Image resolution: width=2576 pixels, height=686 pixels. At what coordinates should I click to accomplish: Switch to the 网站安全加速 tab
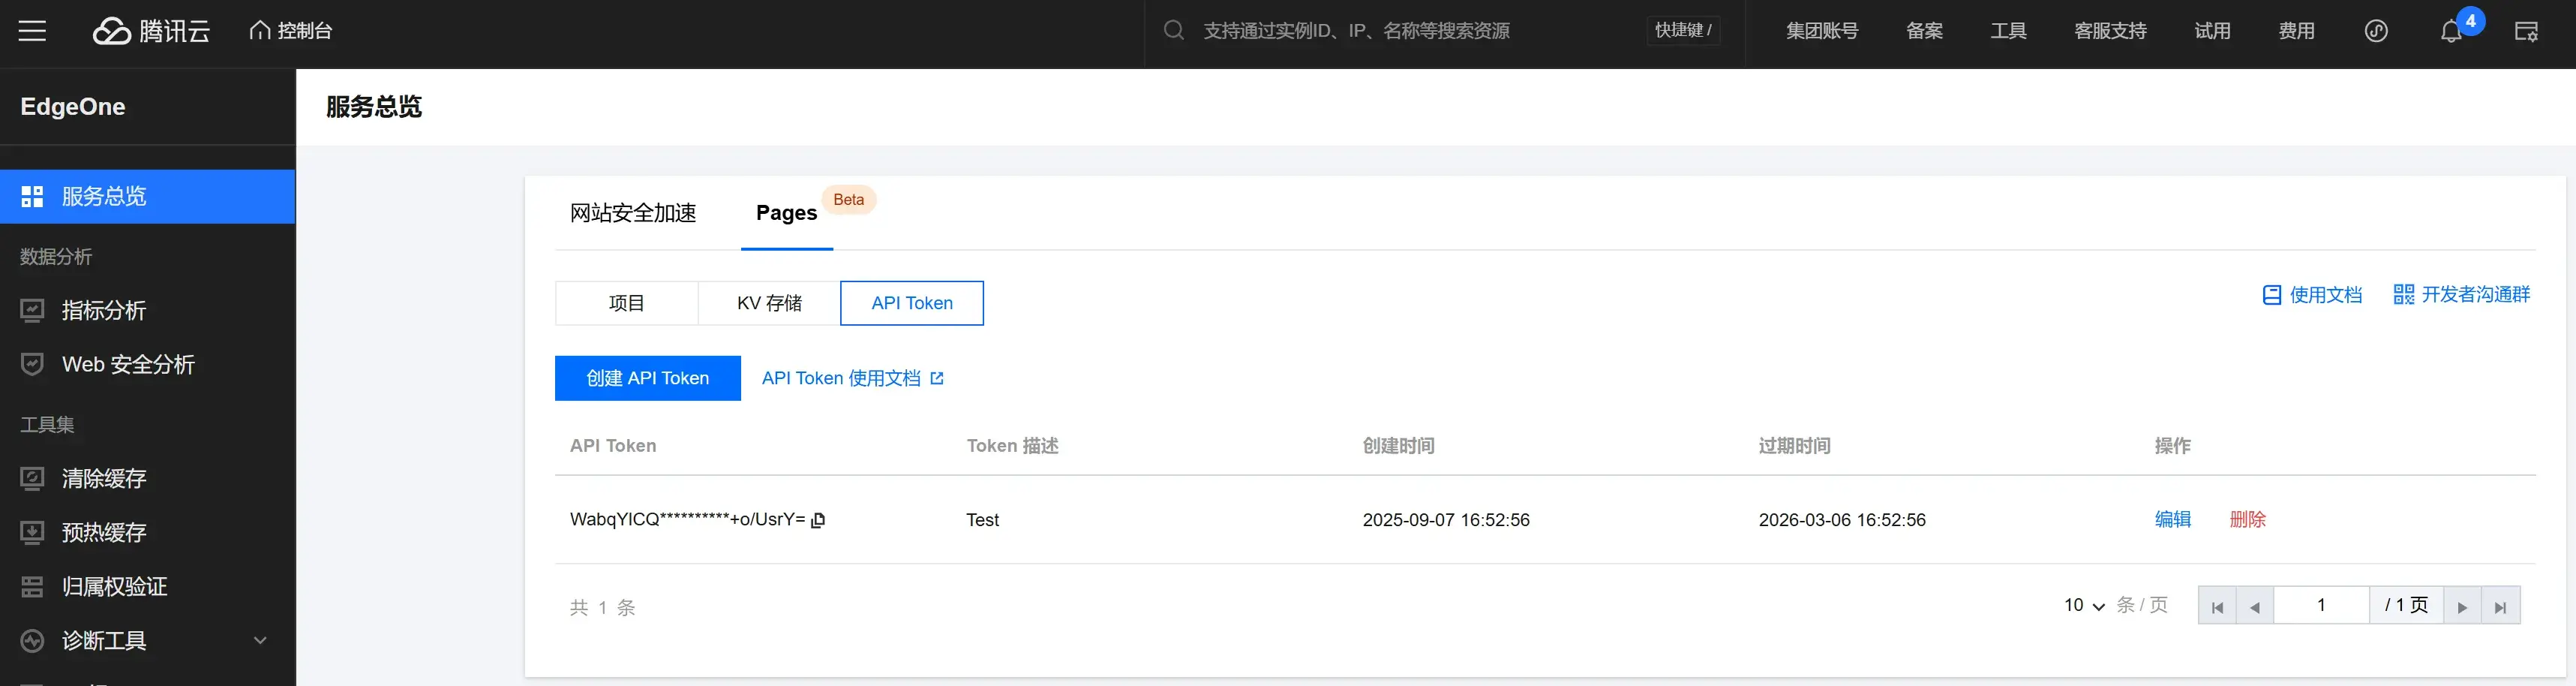click(633, 213)
